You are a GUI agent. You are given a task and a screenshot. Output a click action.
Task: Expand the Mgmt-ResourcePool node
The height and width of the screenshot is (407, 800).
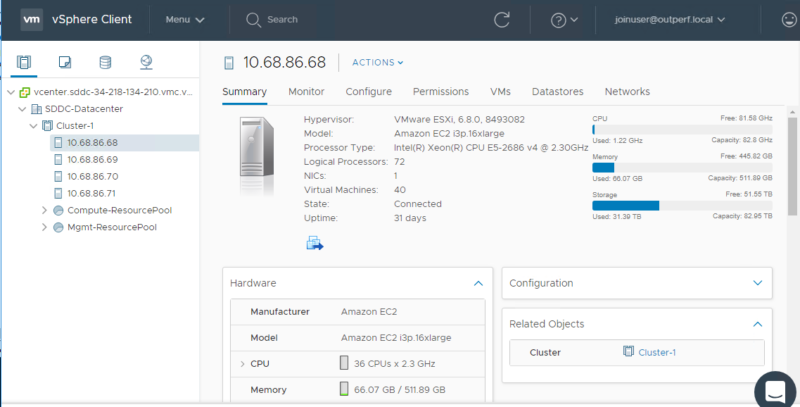coord(44,227)
